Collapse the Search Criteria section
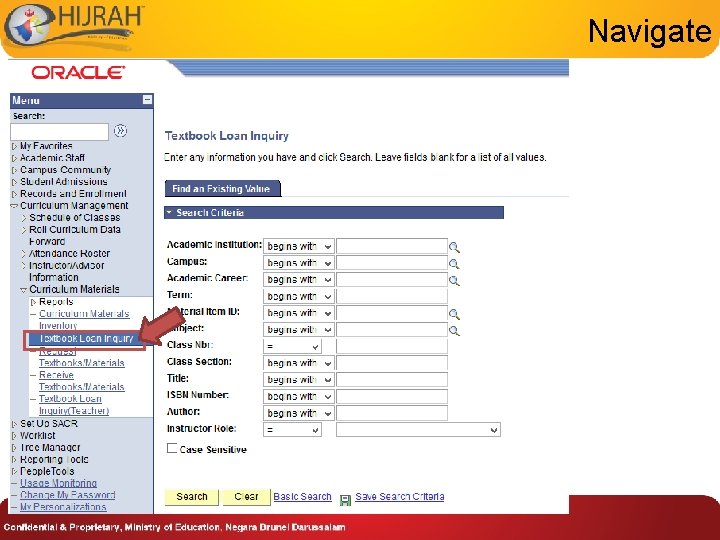 tap(169, 213)
